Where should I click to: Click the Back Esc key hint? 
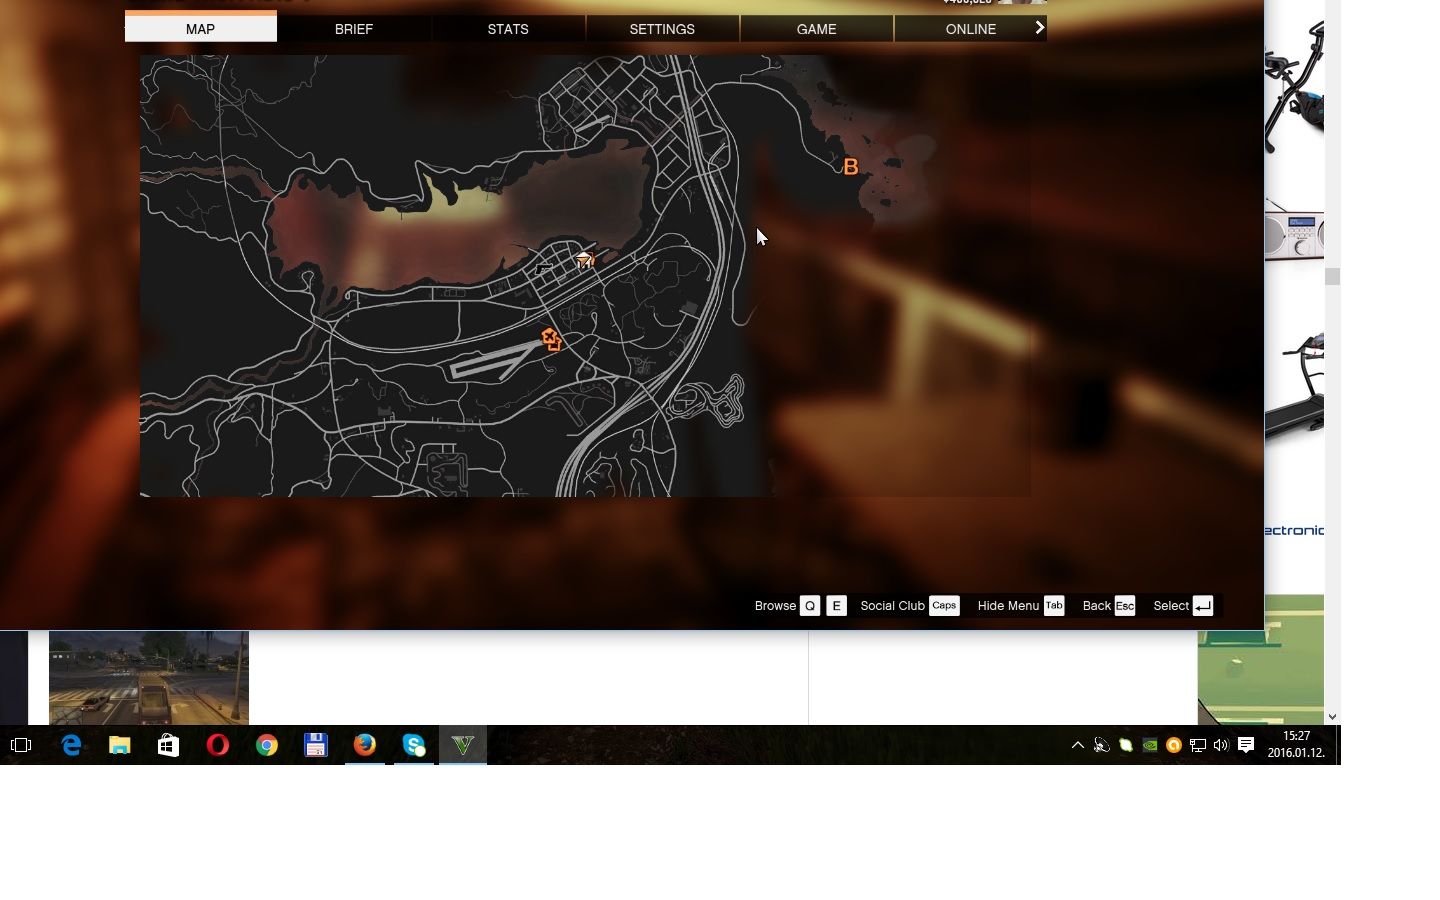1125,606
